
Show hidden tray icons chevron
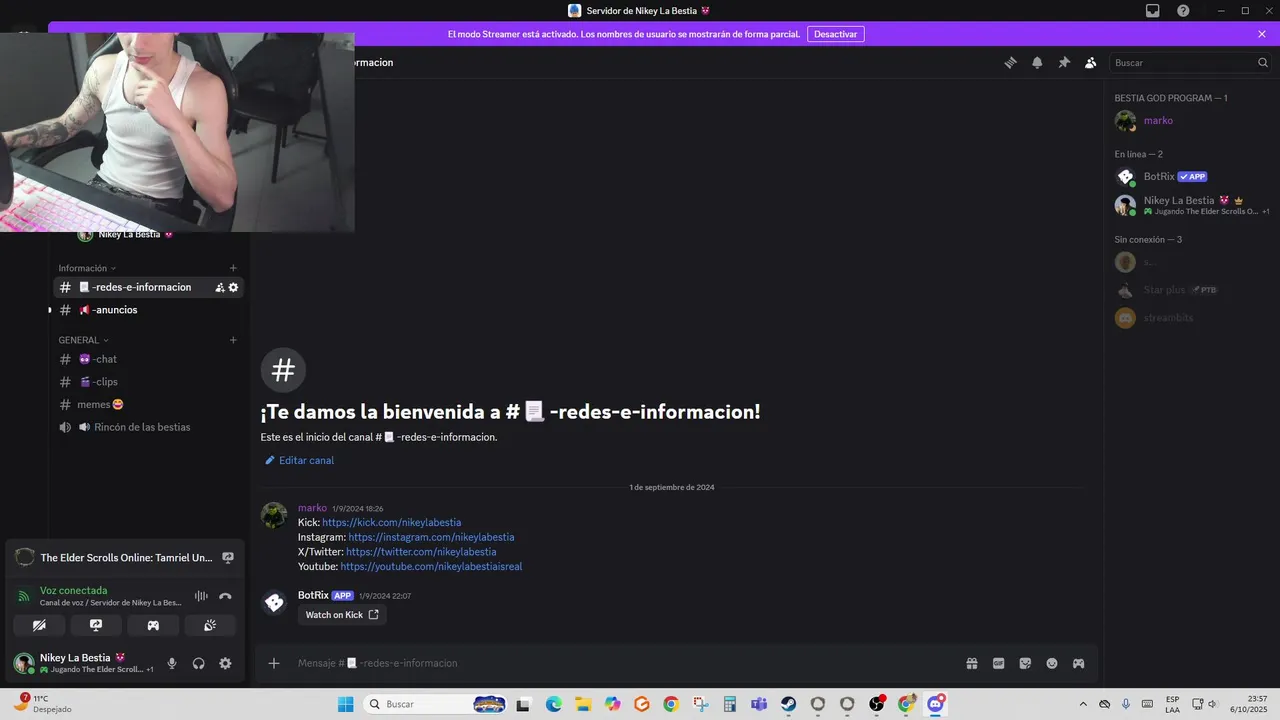click(1082, 704)
